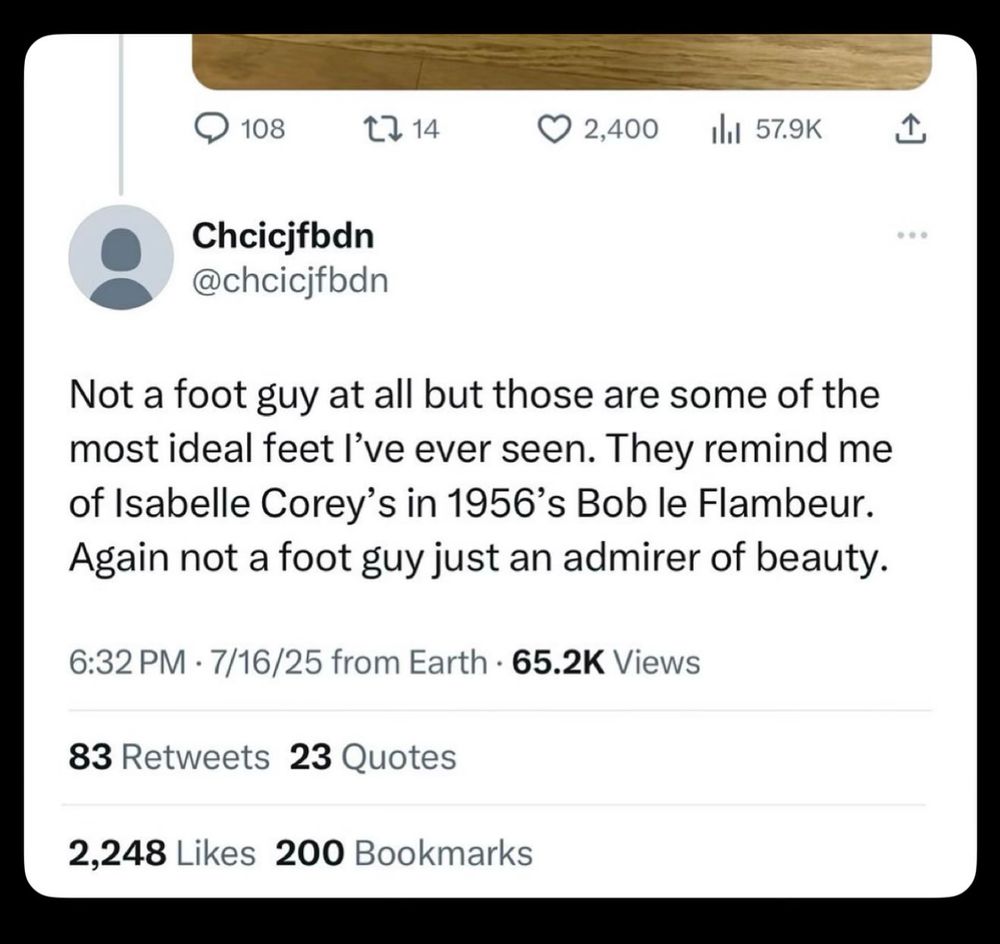Open the three-dot more options menu
Image resolution: width=1000 pixels, height=944 pixels.
click(x=912, y=237)
